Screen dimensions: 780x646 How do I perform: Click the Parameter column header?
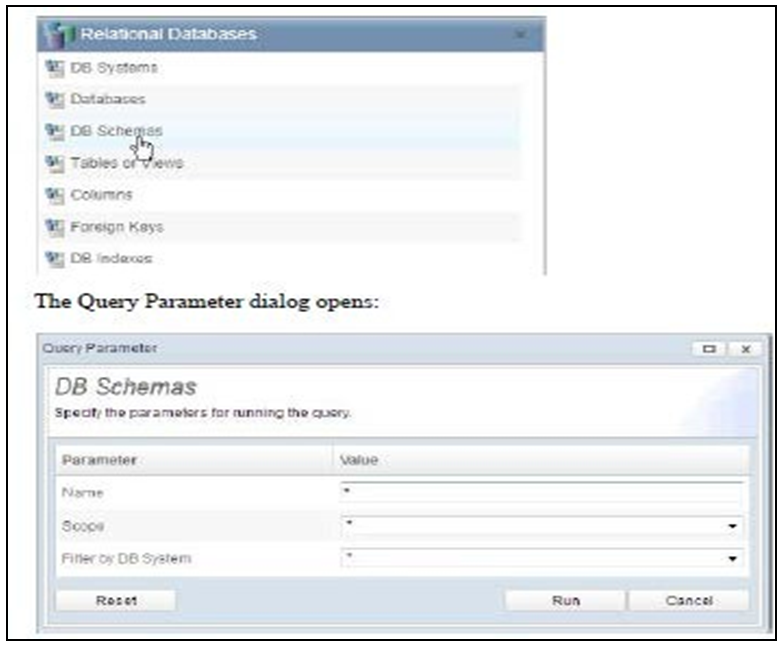[99, 459]
